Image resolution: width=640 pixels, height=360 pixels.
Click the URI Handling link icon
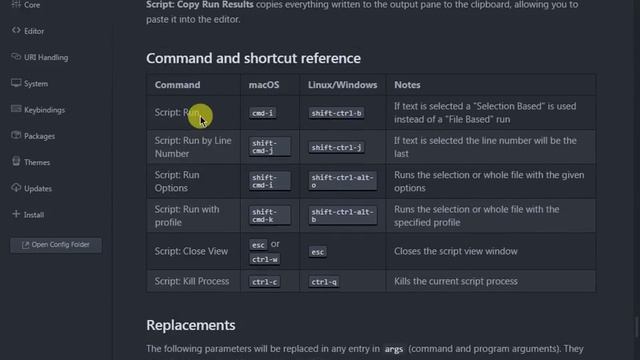coord(16,56)
